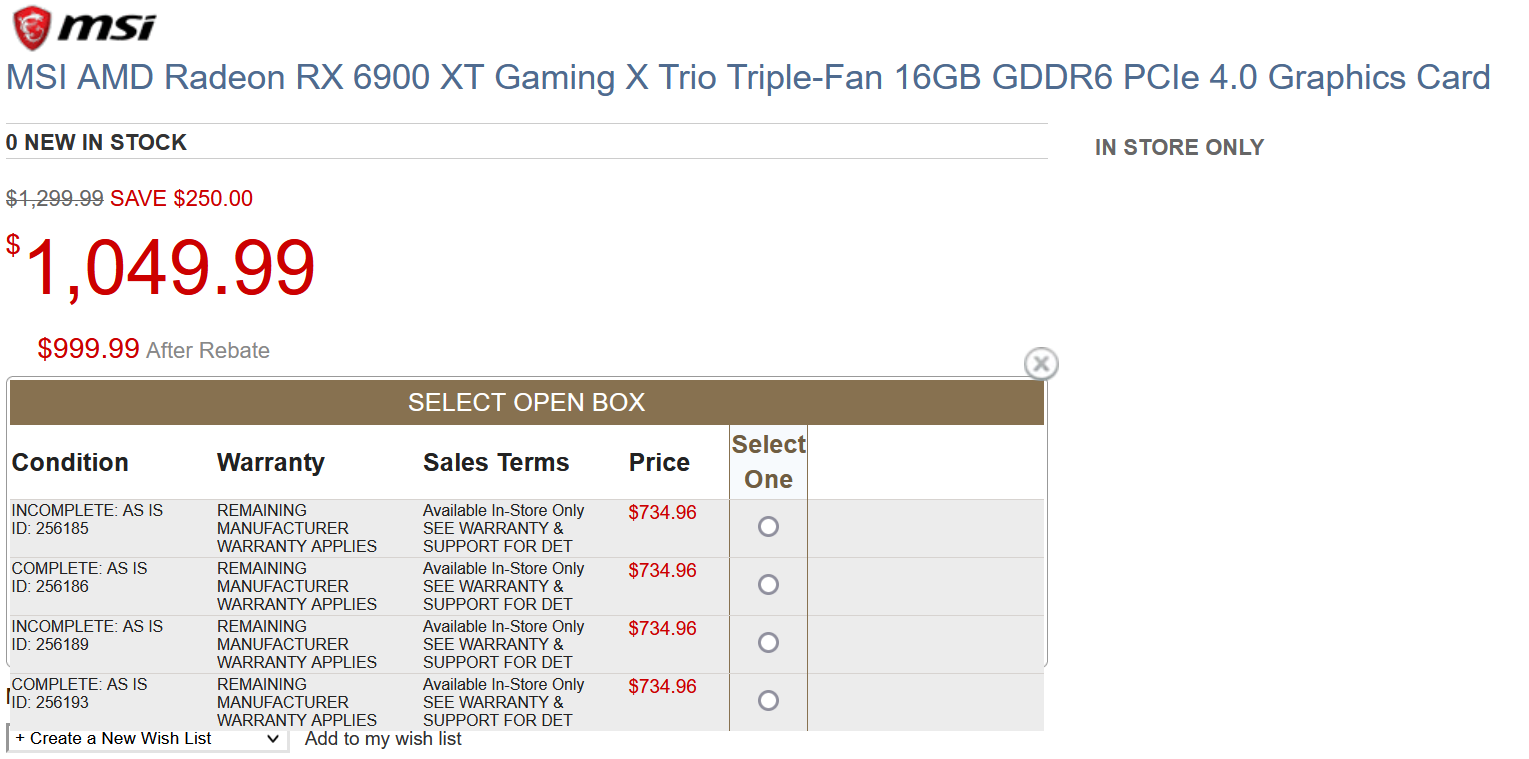The image size is (1529, 759).
Task: Click the Add to my wish list link
Action: coord(383,739)
